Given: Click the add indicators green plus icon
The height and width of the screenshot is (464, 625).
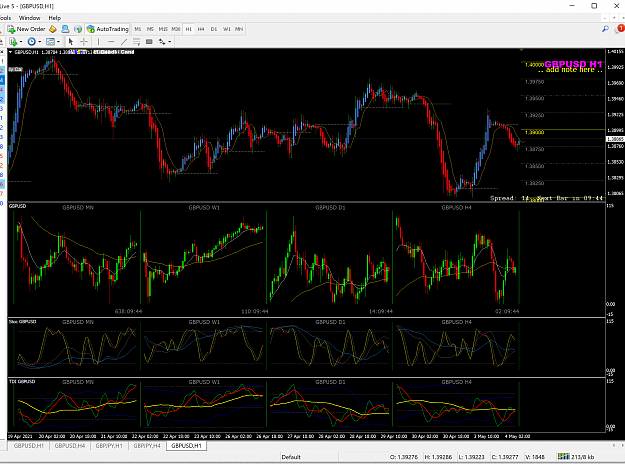Looking at the screenshot, I should click(x=13, y=41).
